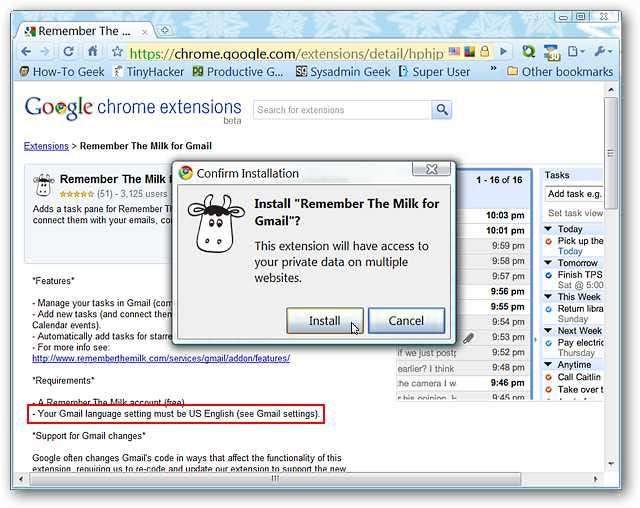
Task: Collapse the Anytime task group
Action: click(548, 364)
